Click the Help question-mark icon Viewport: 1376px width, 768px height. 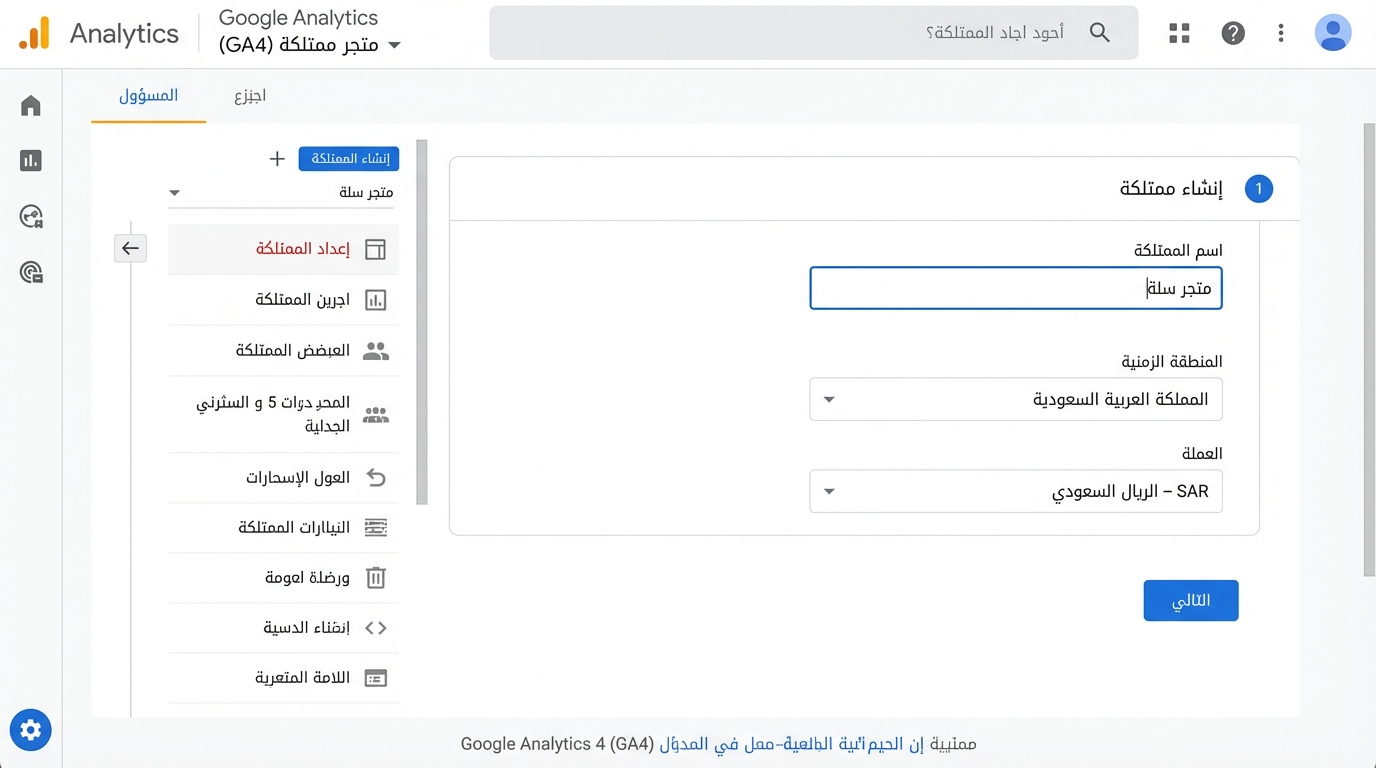tap(1233, 33)
